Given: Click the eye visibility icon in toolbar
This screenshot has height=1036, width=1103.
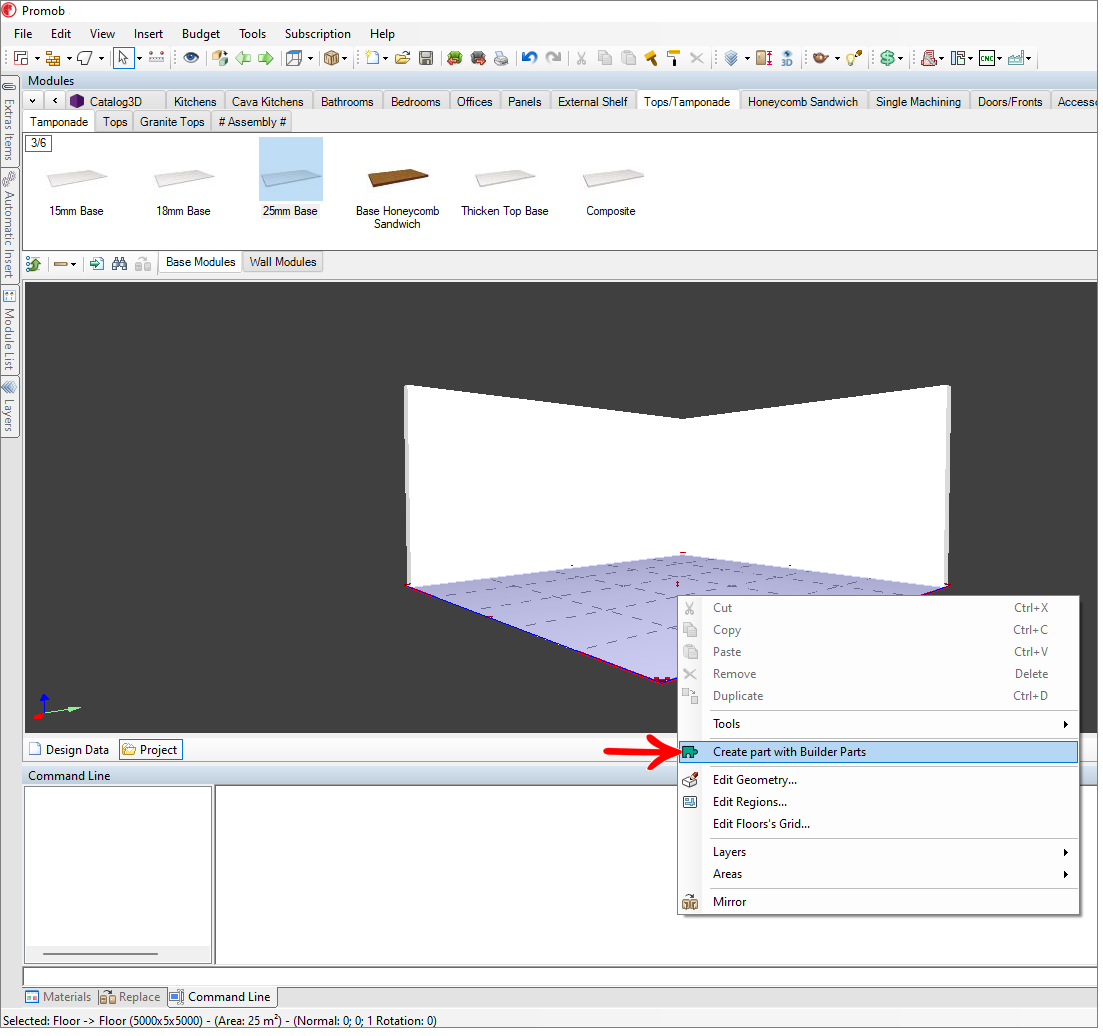Looking at the screenshot, I should (191, 58).
